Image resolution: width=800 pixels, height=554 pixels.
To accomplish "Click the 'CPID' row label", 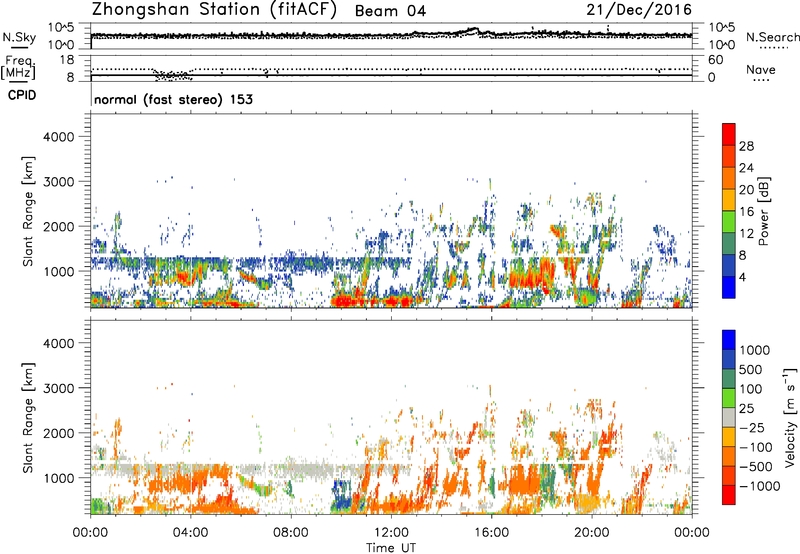I will click(x=22, y=95).
